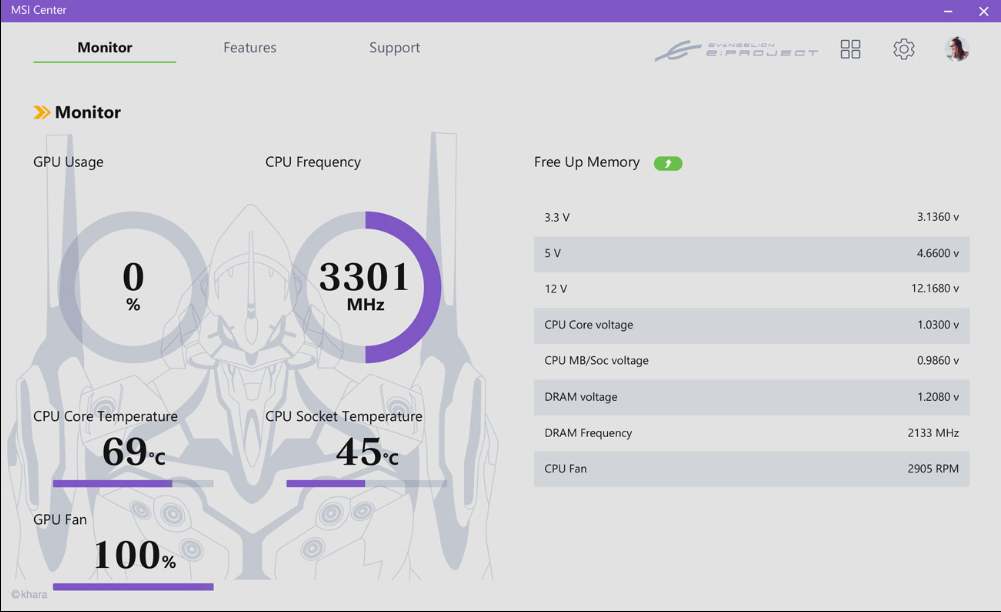Select the DRAM Frequency row
Viewport: 1001px width, 612px height.
(x=751, y=433)
